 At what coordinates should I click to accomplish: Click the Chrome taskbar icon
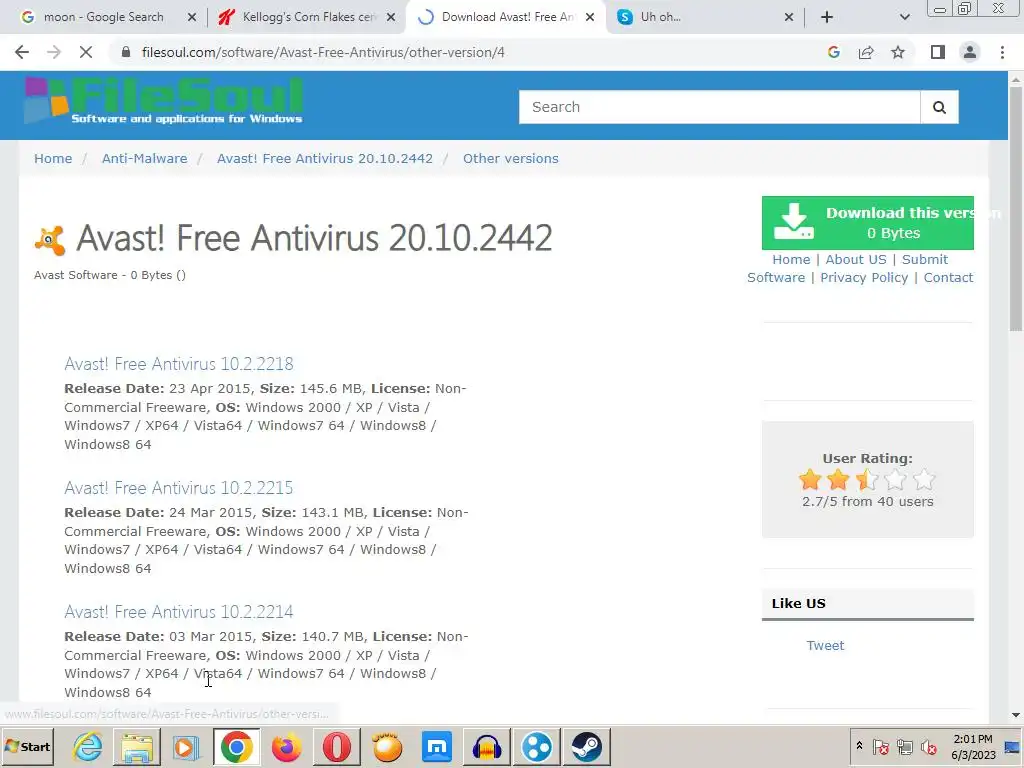[236, 746]
